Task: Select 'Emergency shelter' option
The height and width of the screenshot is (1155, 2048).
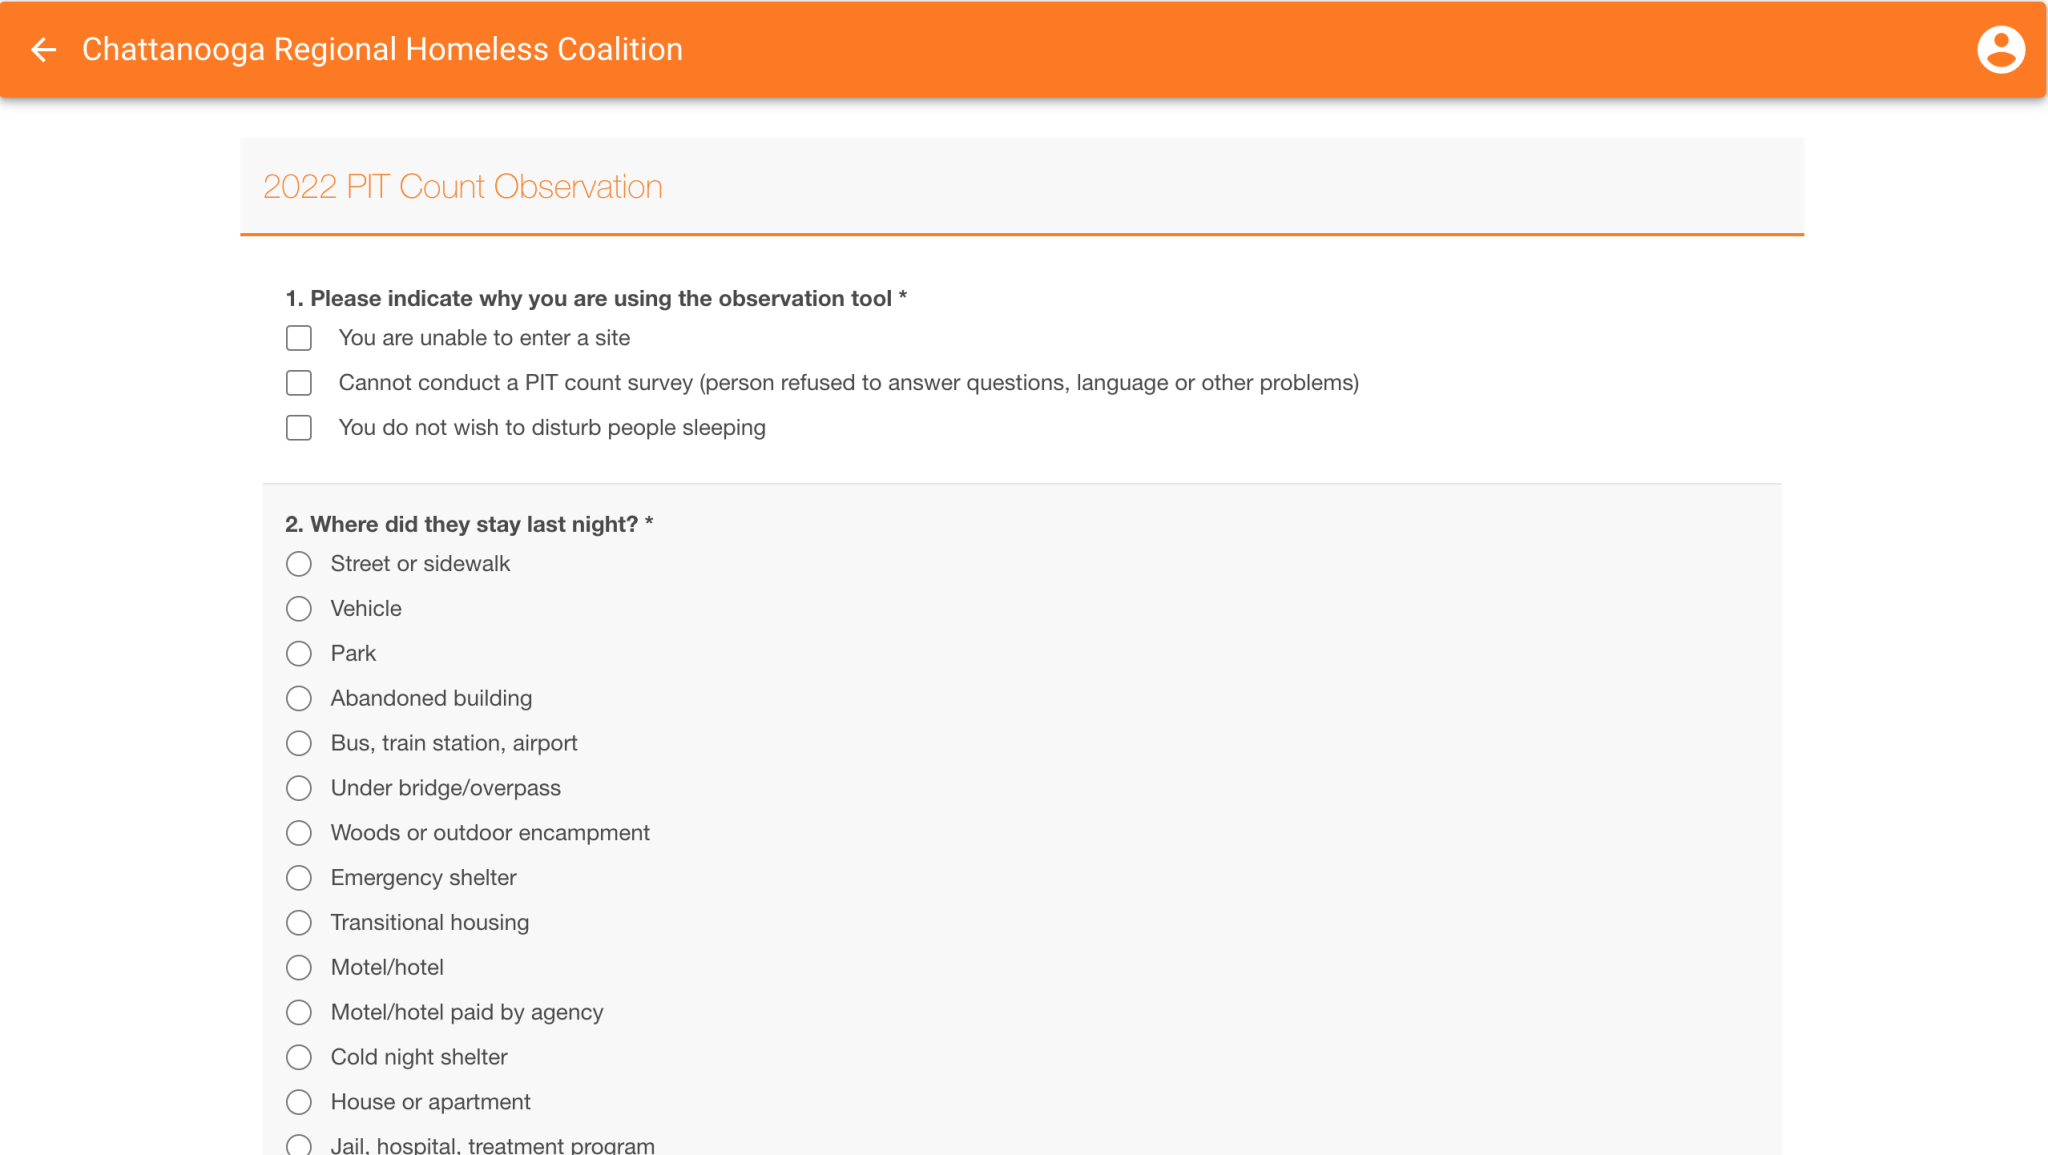Action: [298, 878]
